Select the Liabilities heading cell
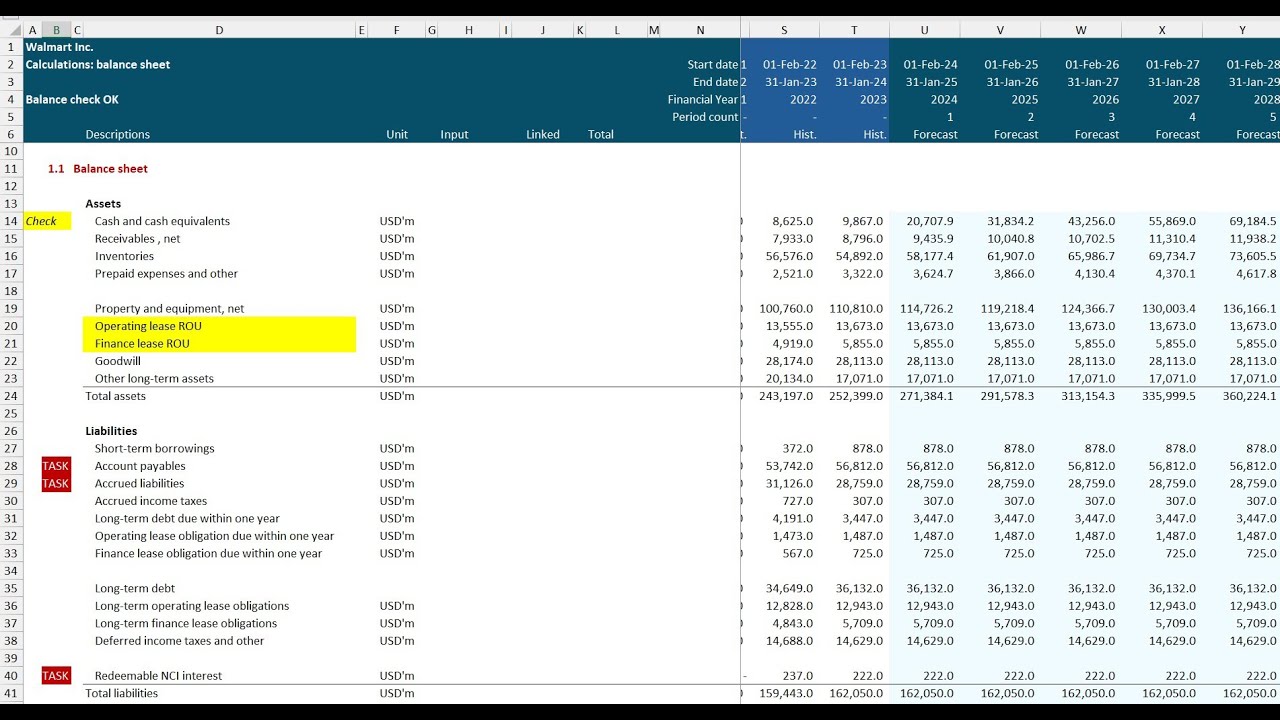 (x=111, y=431)
